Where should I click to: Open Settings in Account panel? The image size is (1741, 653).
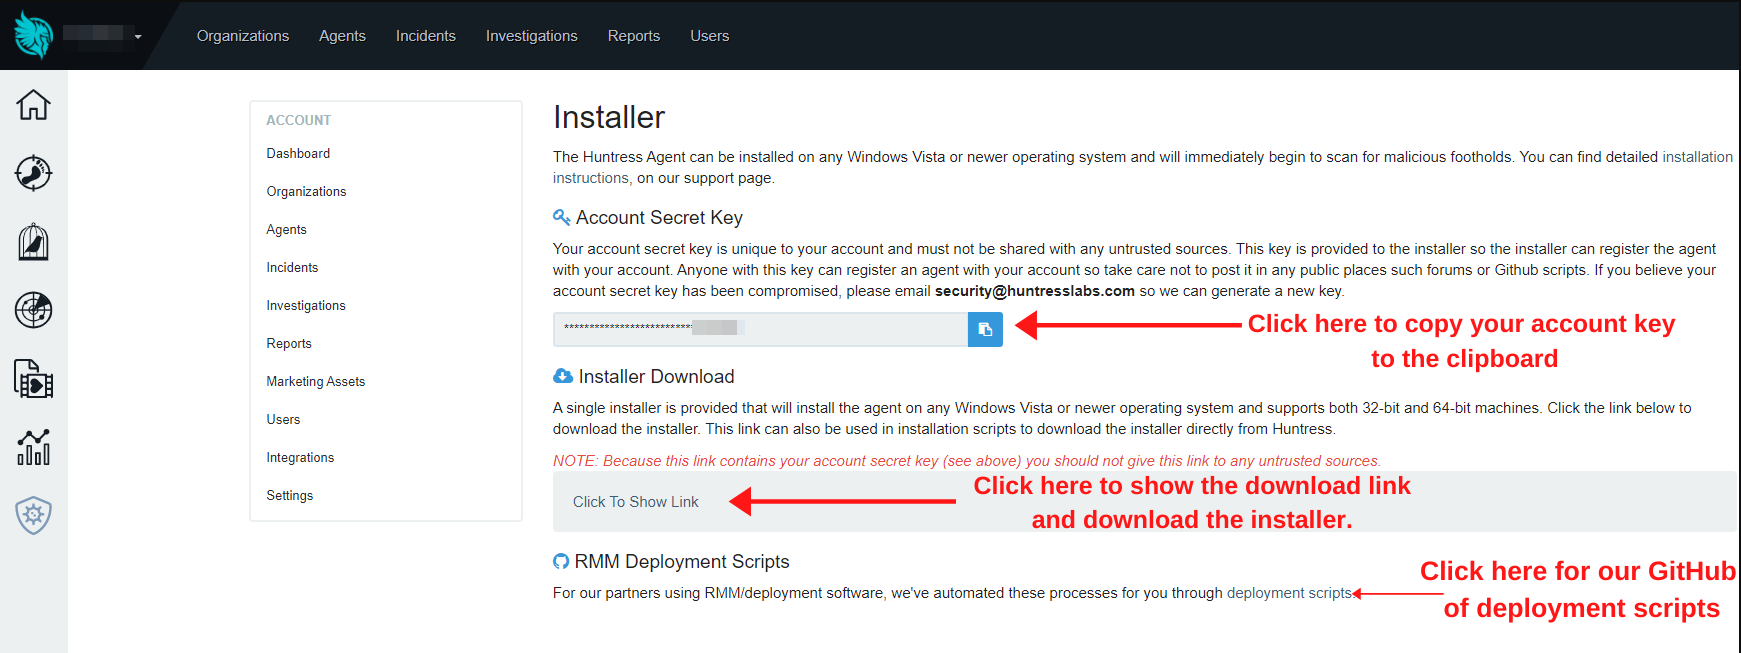(x=290, y=495)
